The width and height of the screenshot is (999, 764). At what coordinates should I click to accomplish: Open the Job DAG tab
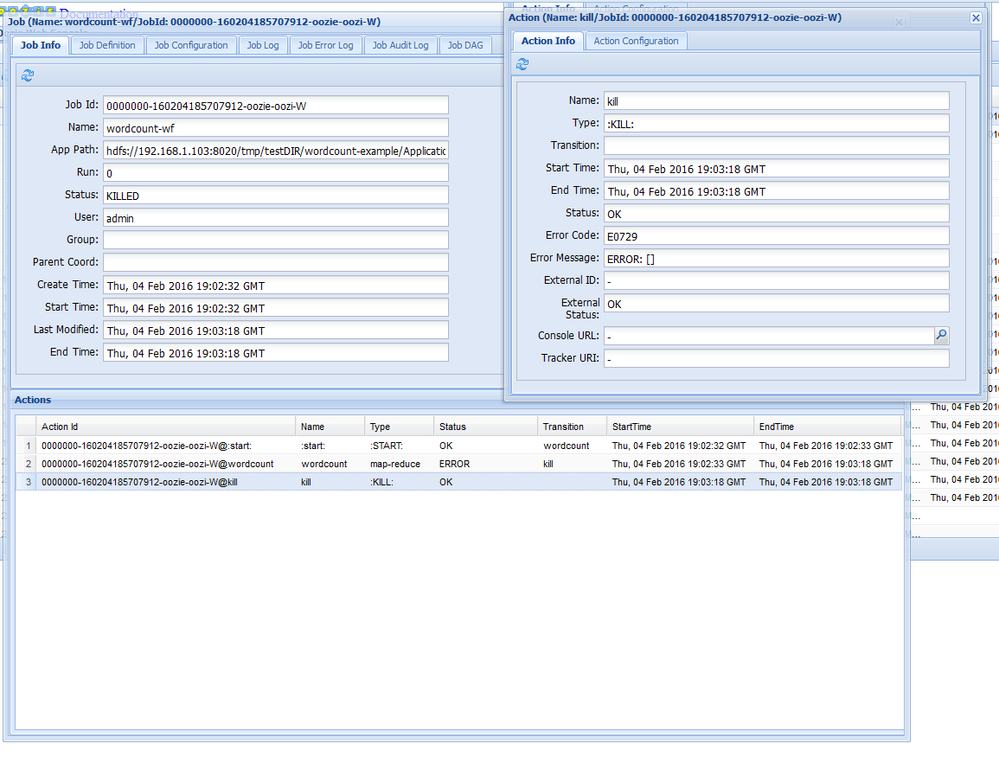point(465,45)
